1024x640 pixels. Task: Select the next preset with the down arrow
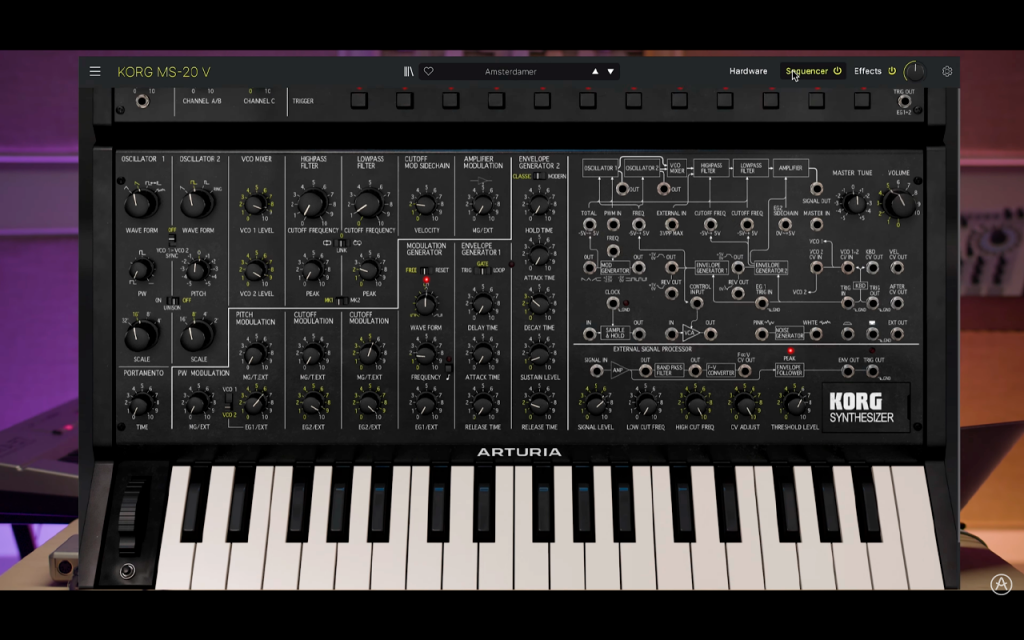click(611, 71)
